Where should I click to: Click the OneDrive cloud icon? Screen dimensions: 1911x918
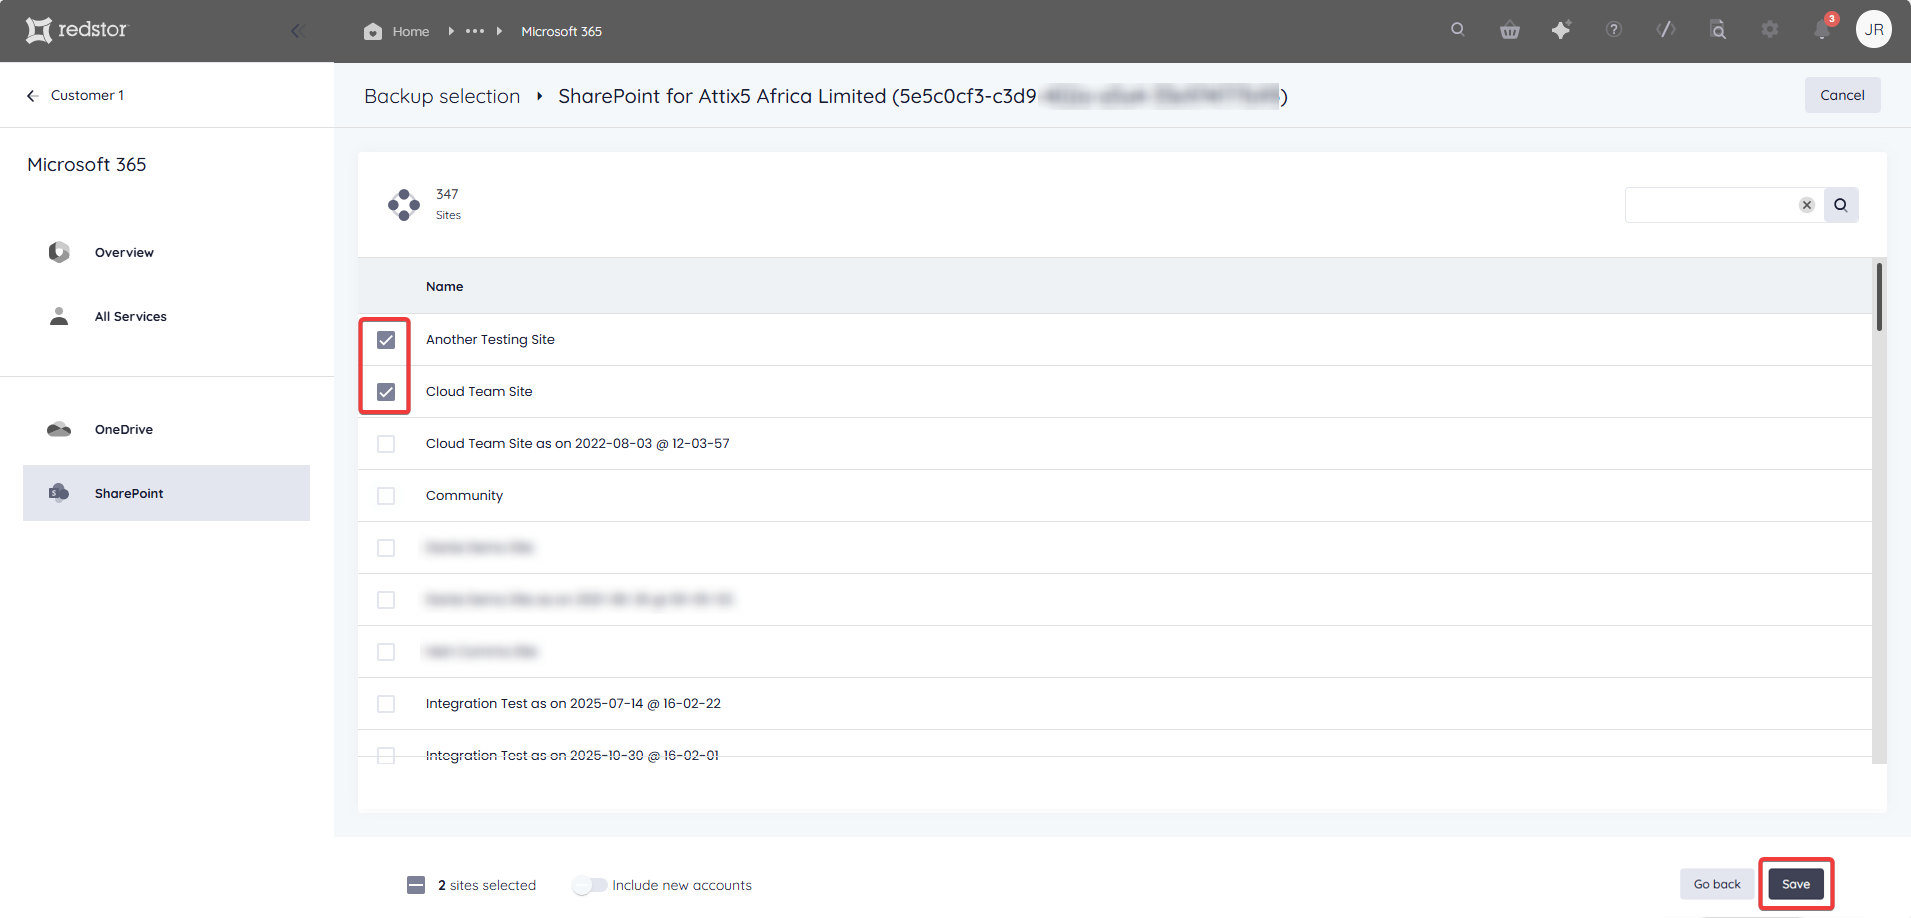coord(59,429)
